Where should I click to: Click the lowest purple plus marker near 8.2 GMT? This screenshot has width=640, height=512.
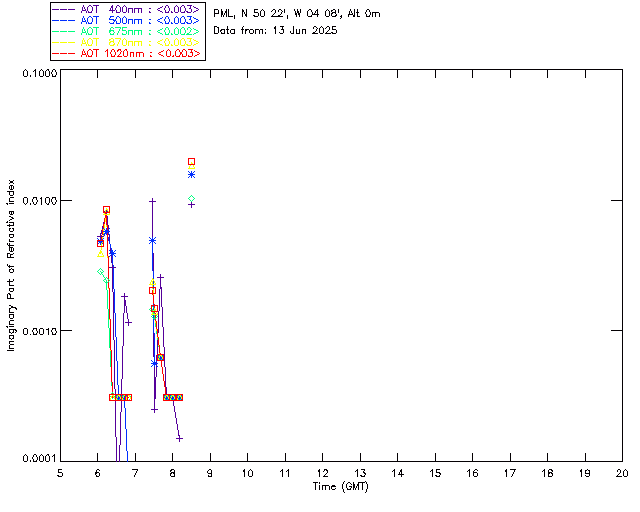179,439
